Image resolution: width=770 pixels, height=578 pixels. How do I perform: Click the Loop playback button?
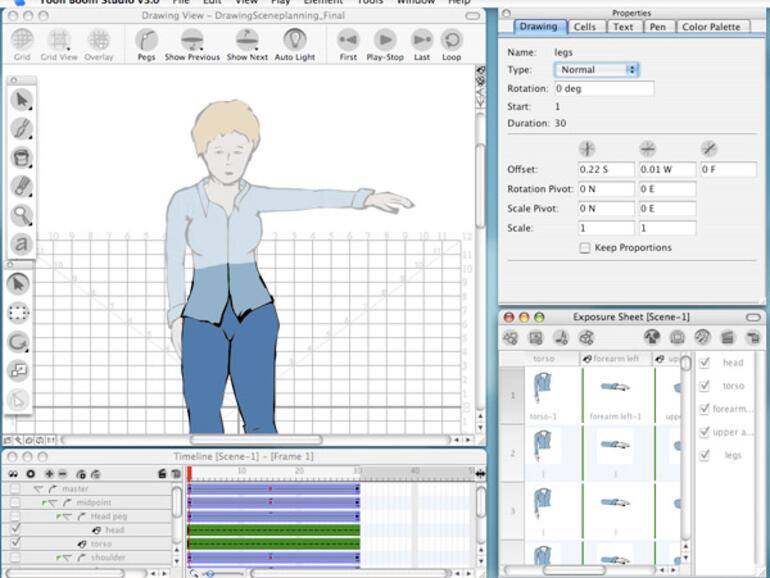pyautogui.click(x=452, y=41)
